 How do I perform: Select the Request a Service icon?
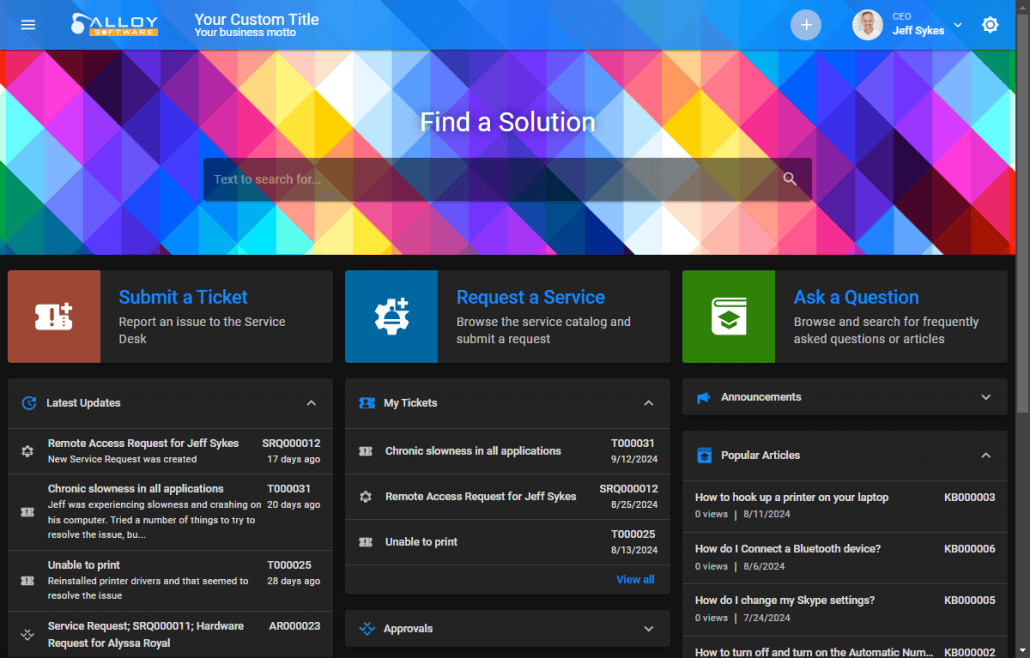[x=391, y=316]
